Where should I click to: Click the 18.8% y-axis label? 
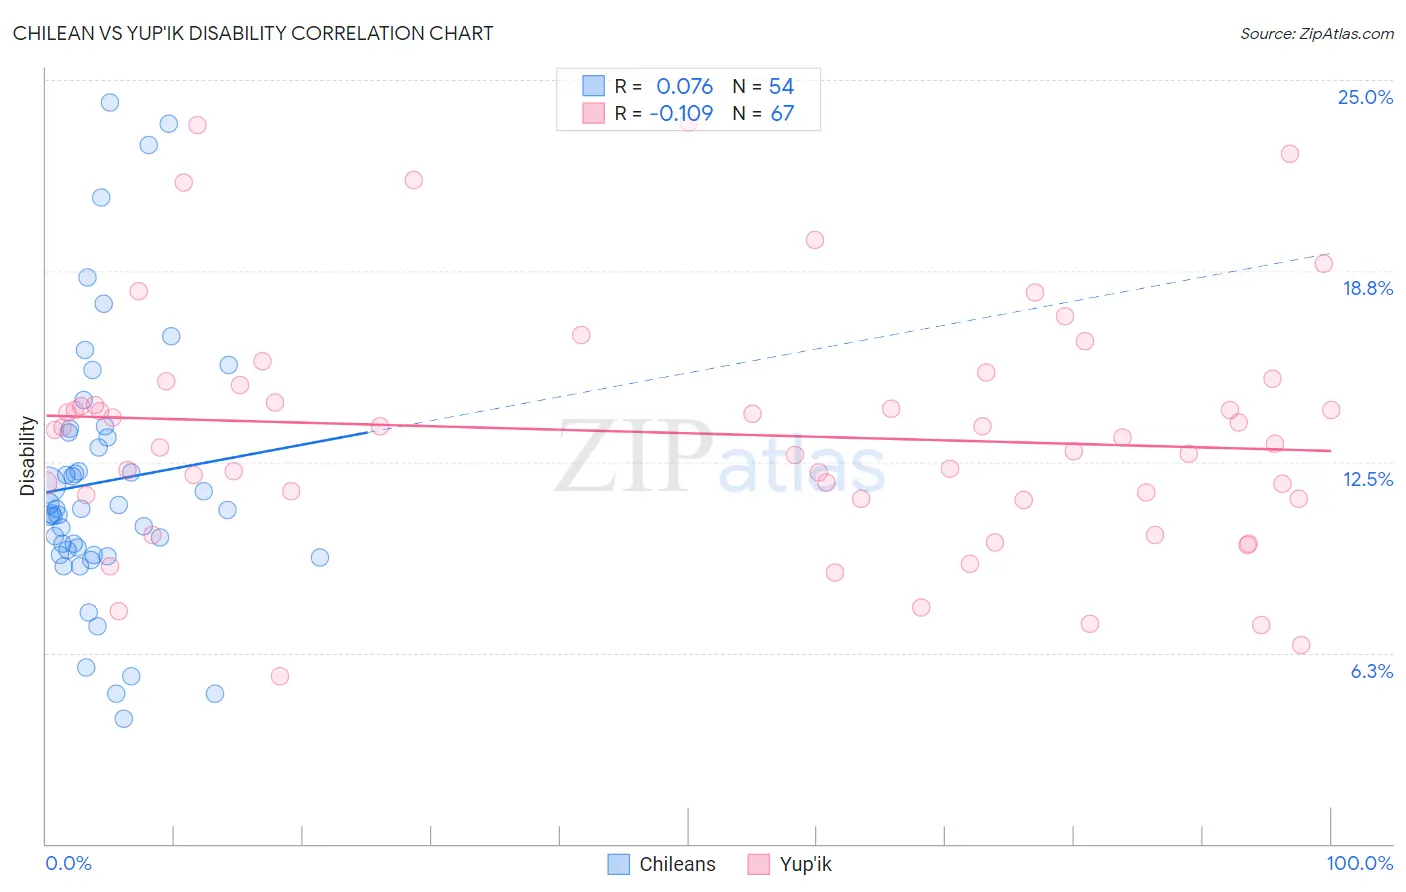(1367, 288)
